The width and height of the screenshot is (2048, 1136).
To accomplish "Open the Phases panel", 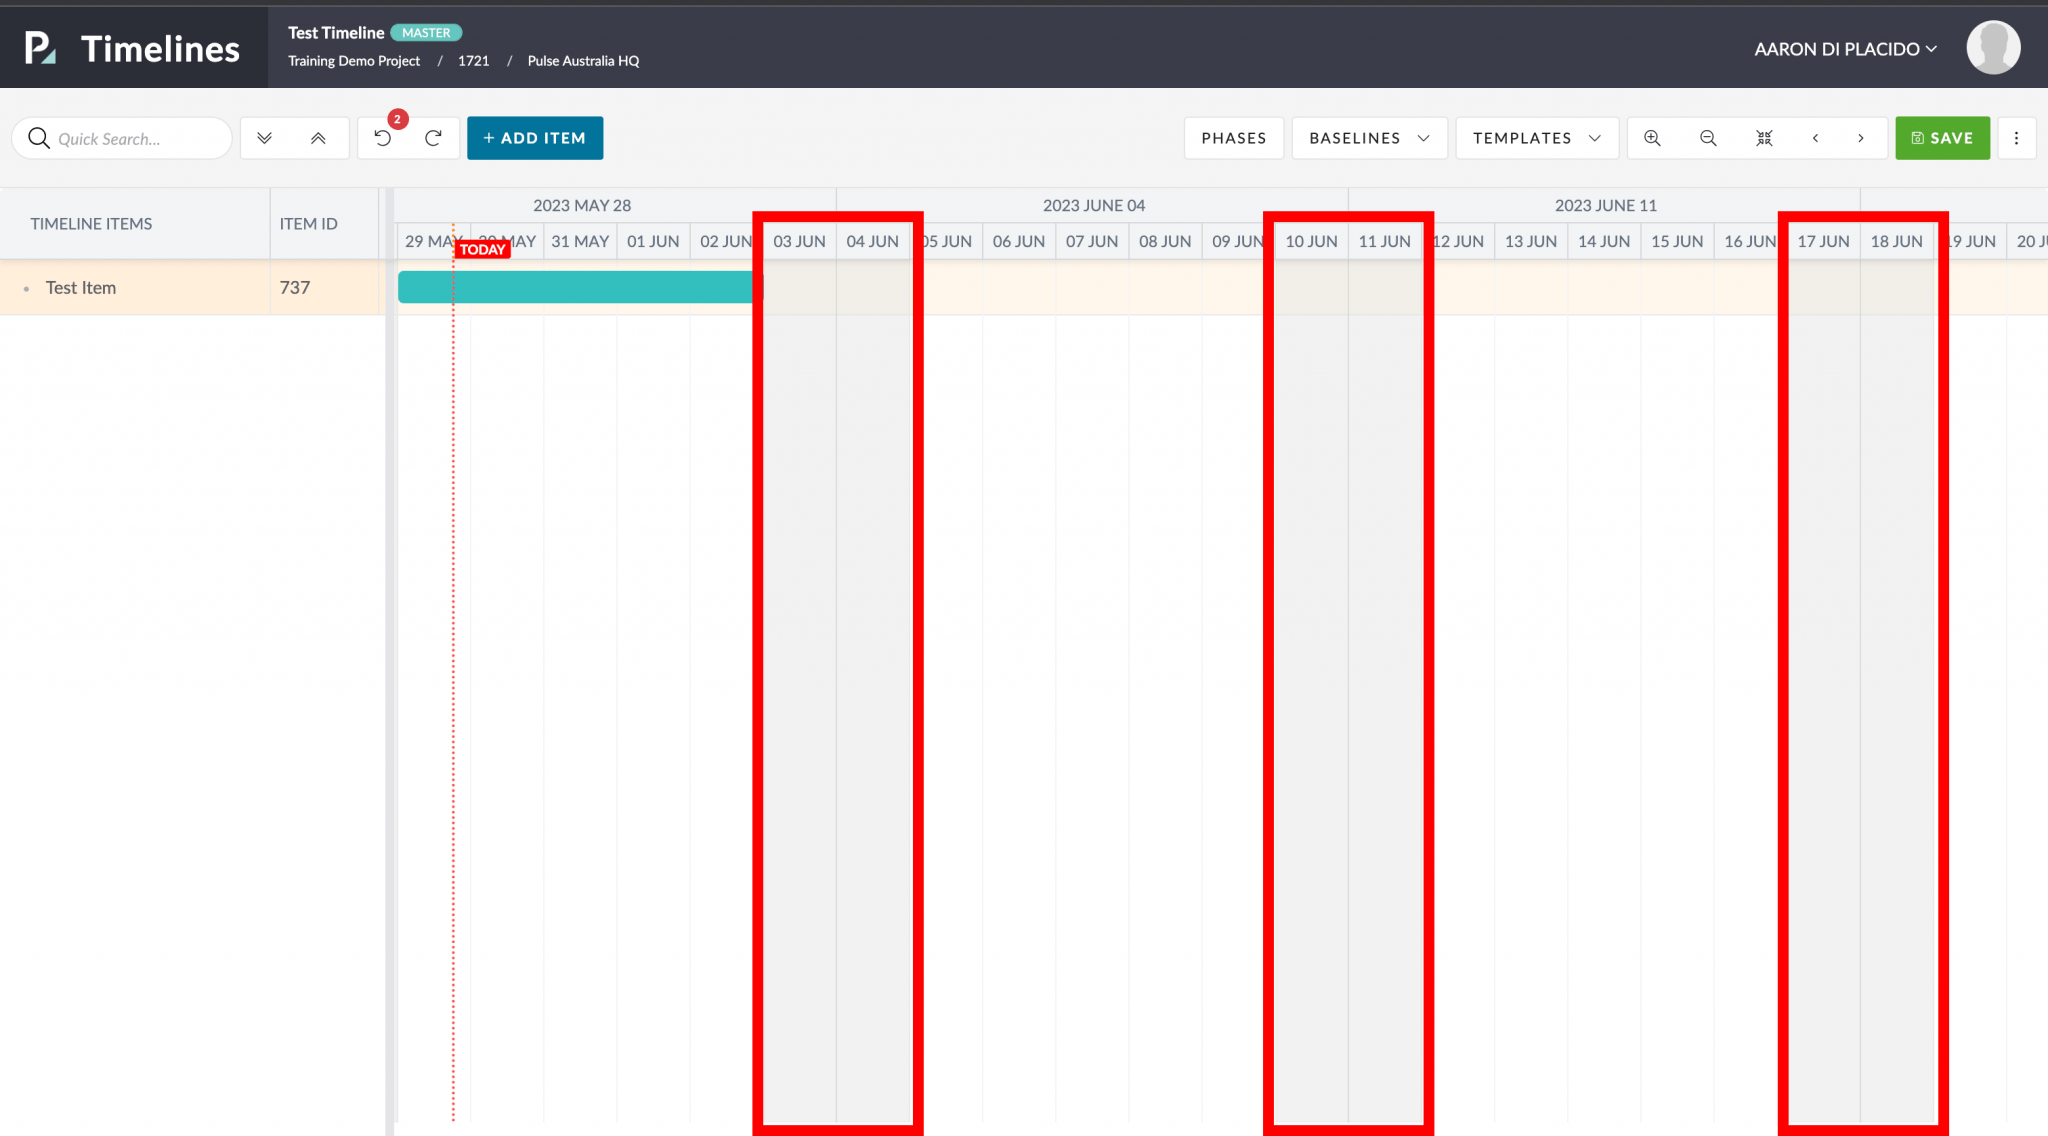I will 1233,138.
